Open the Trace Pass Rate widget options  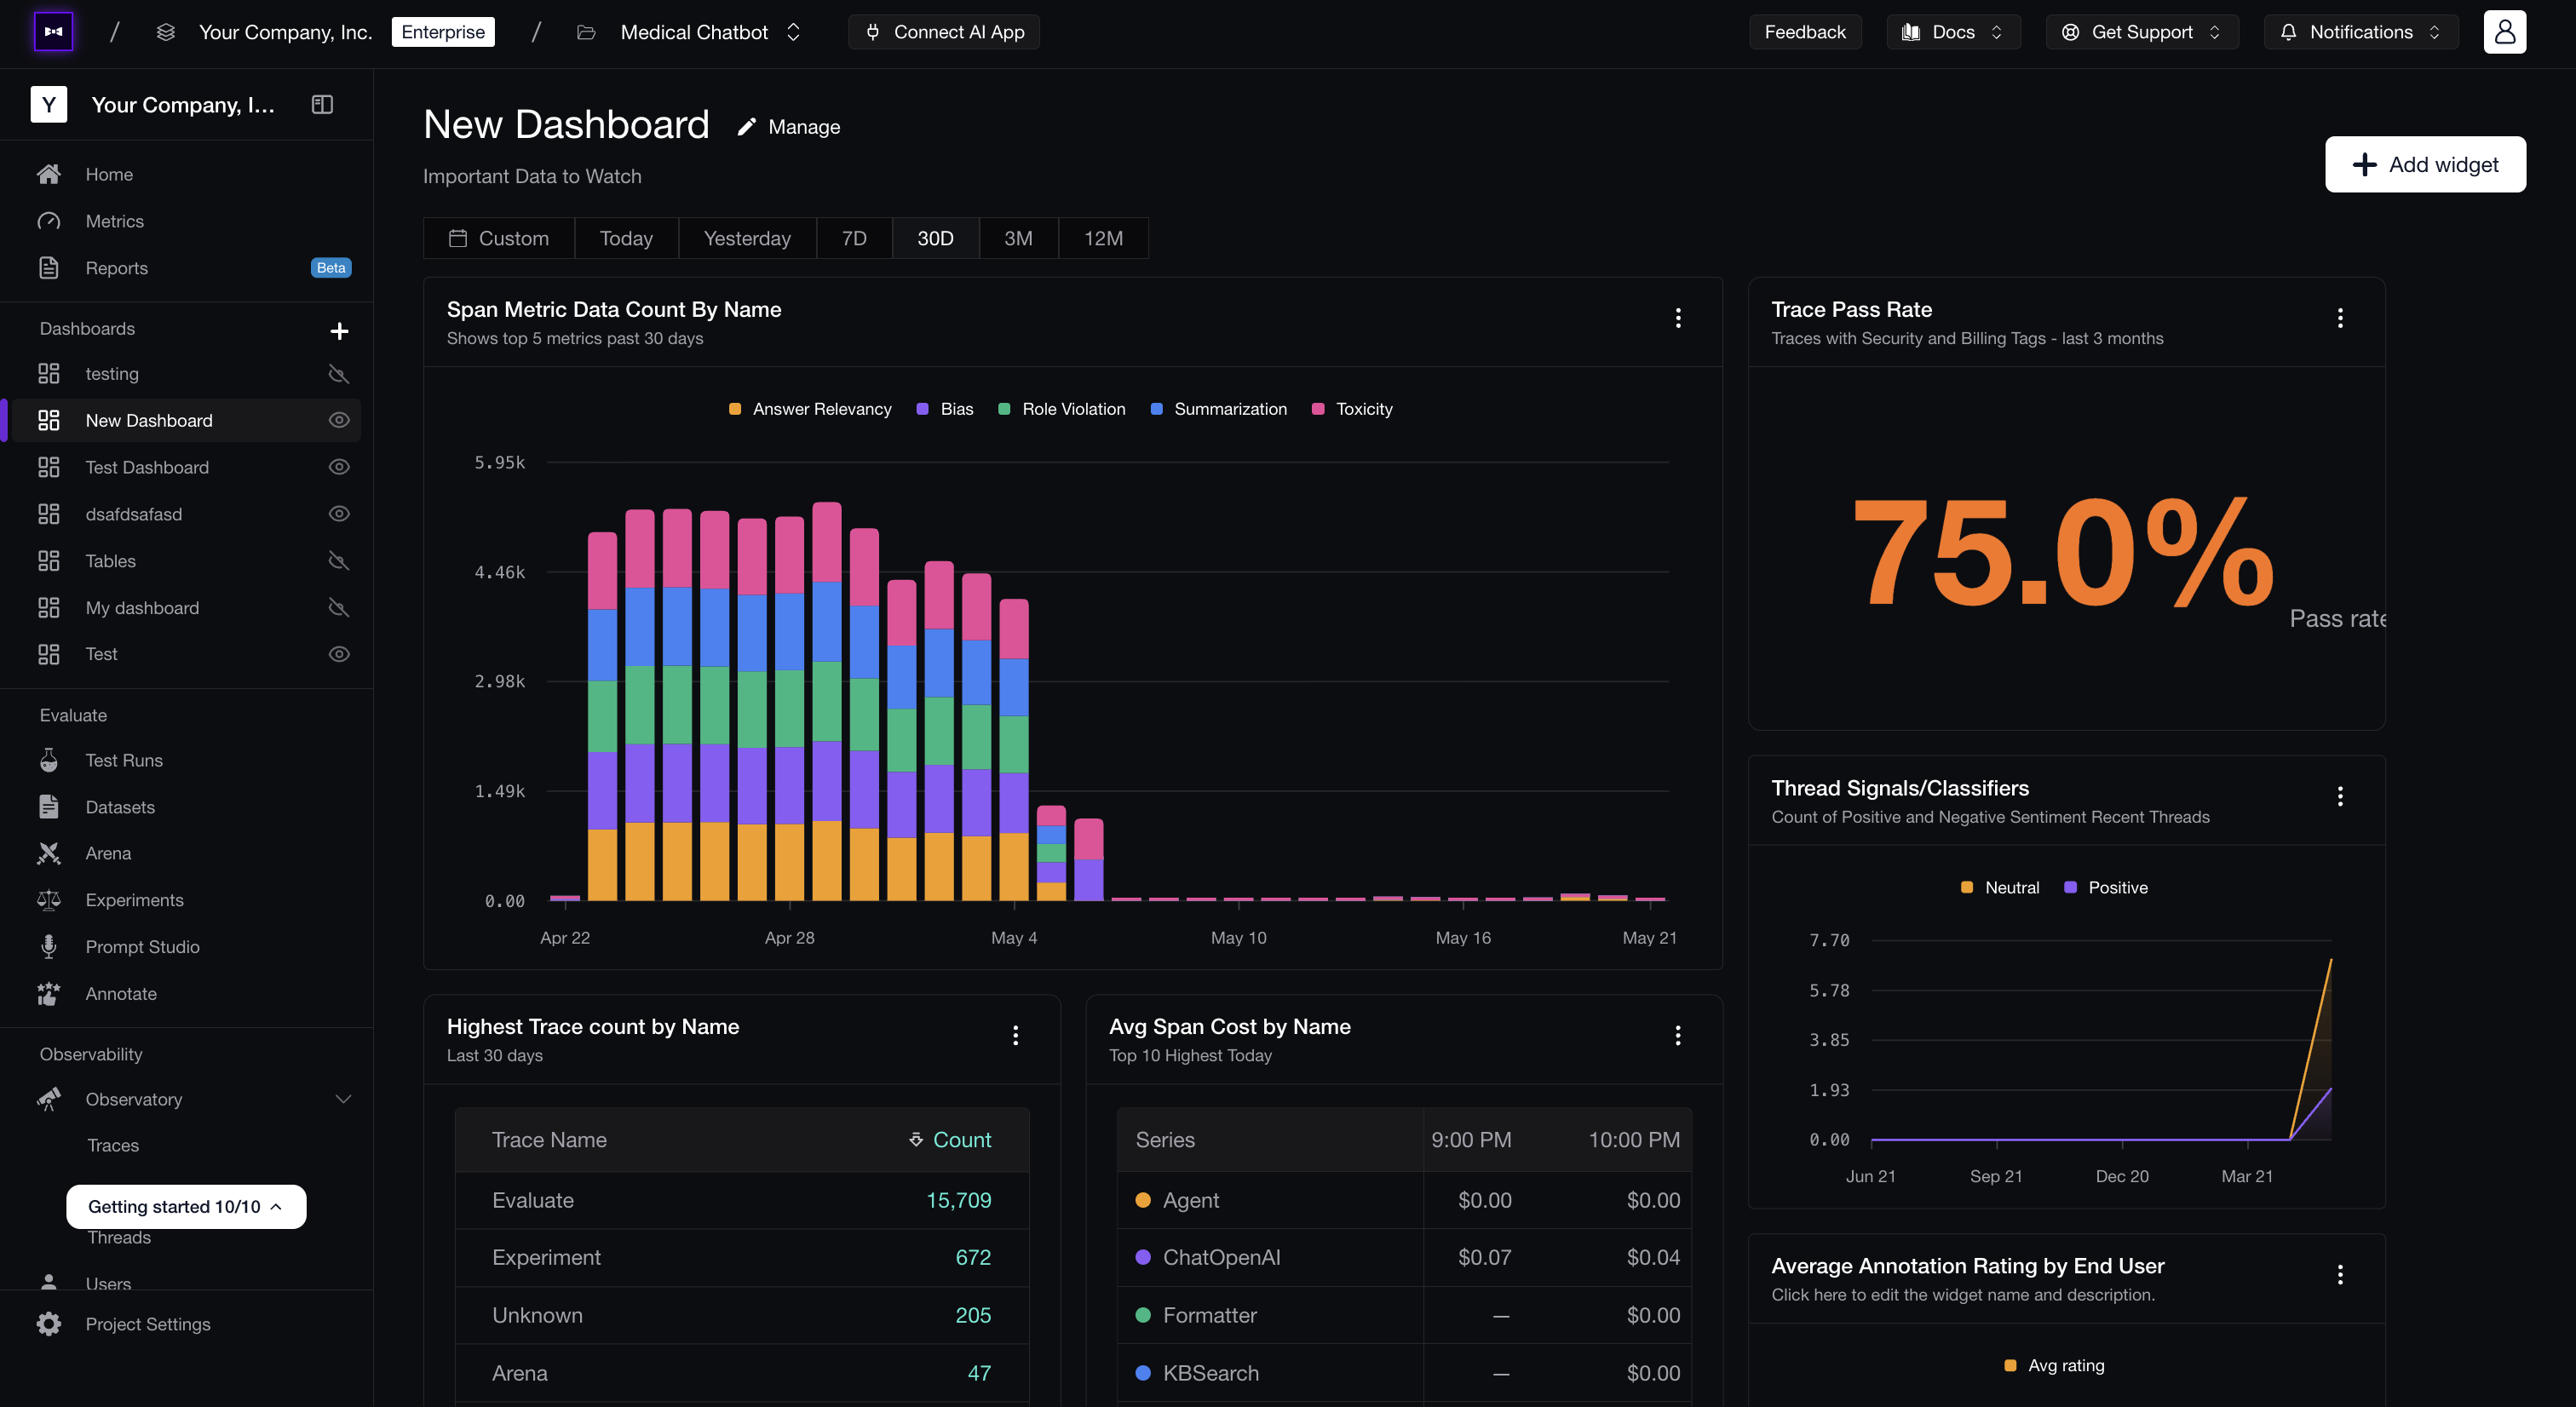pos(2340,318)
